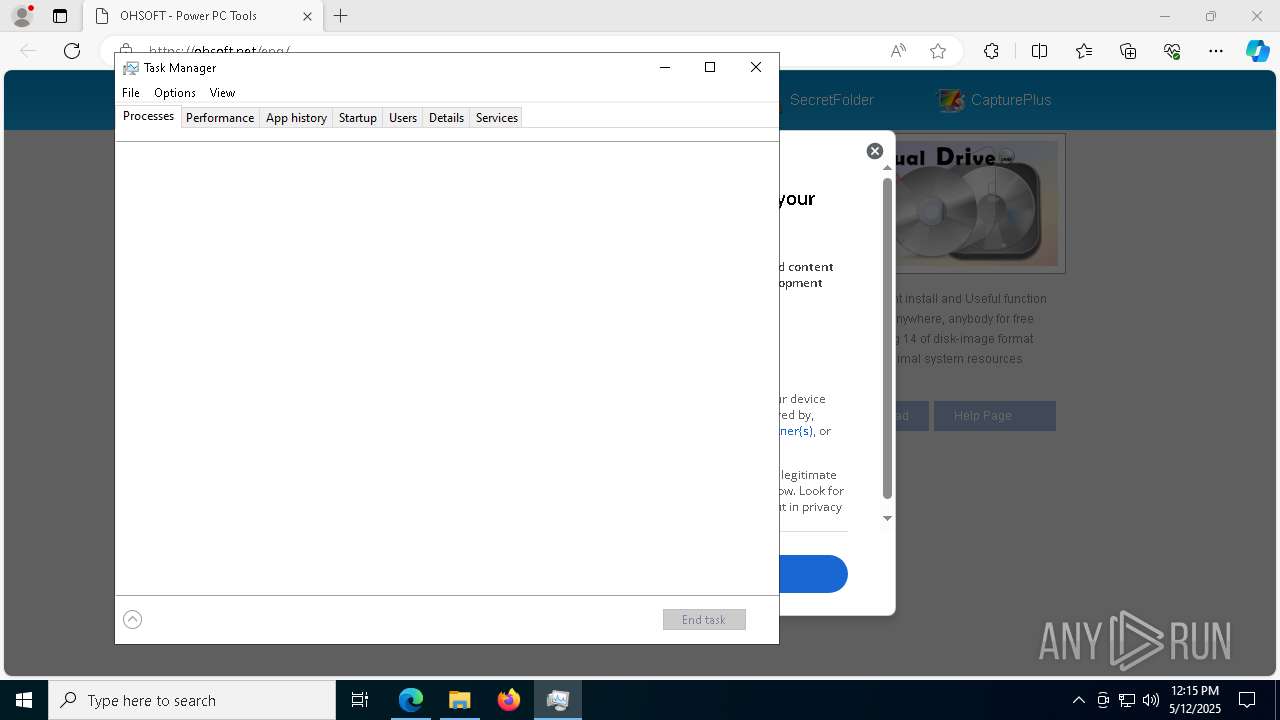Open the Copilot icon in Edge
The image size is (1280, 720).
pyautogui.click(x=1258, y=51)
